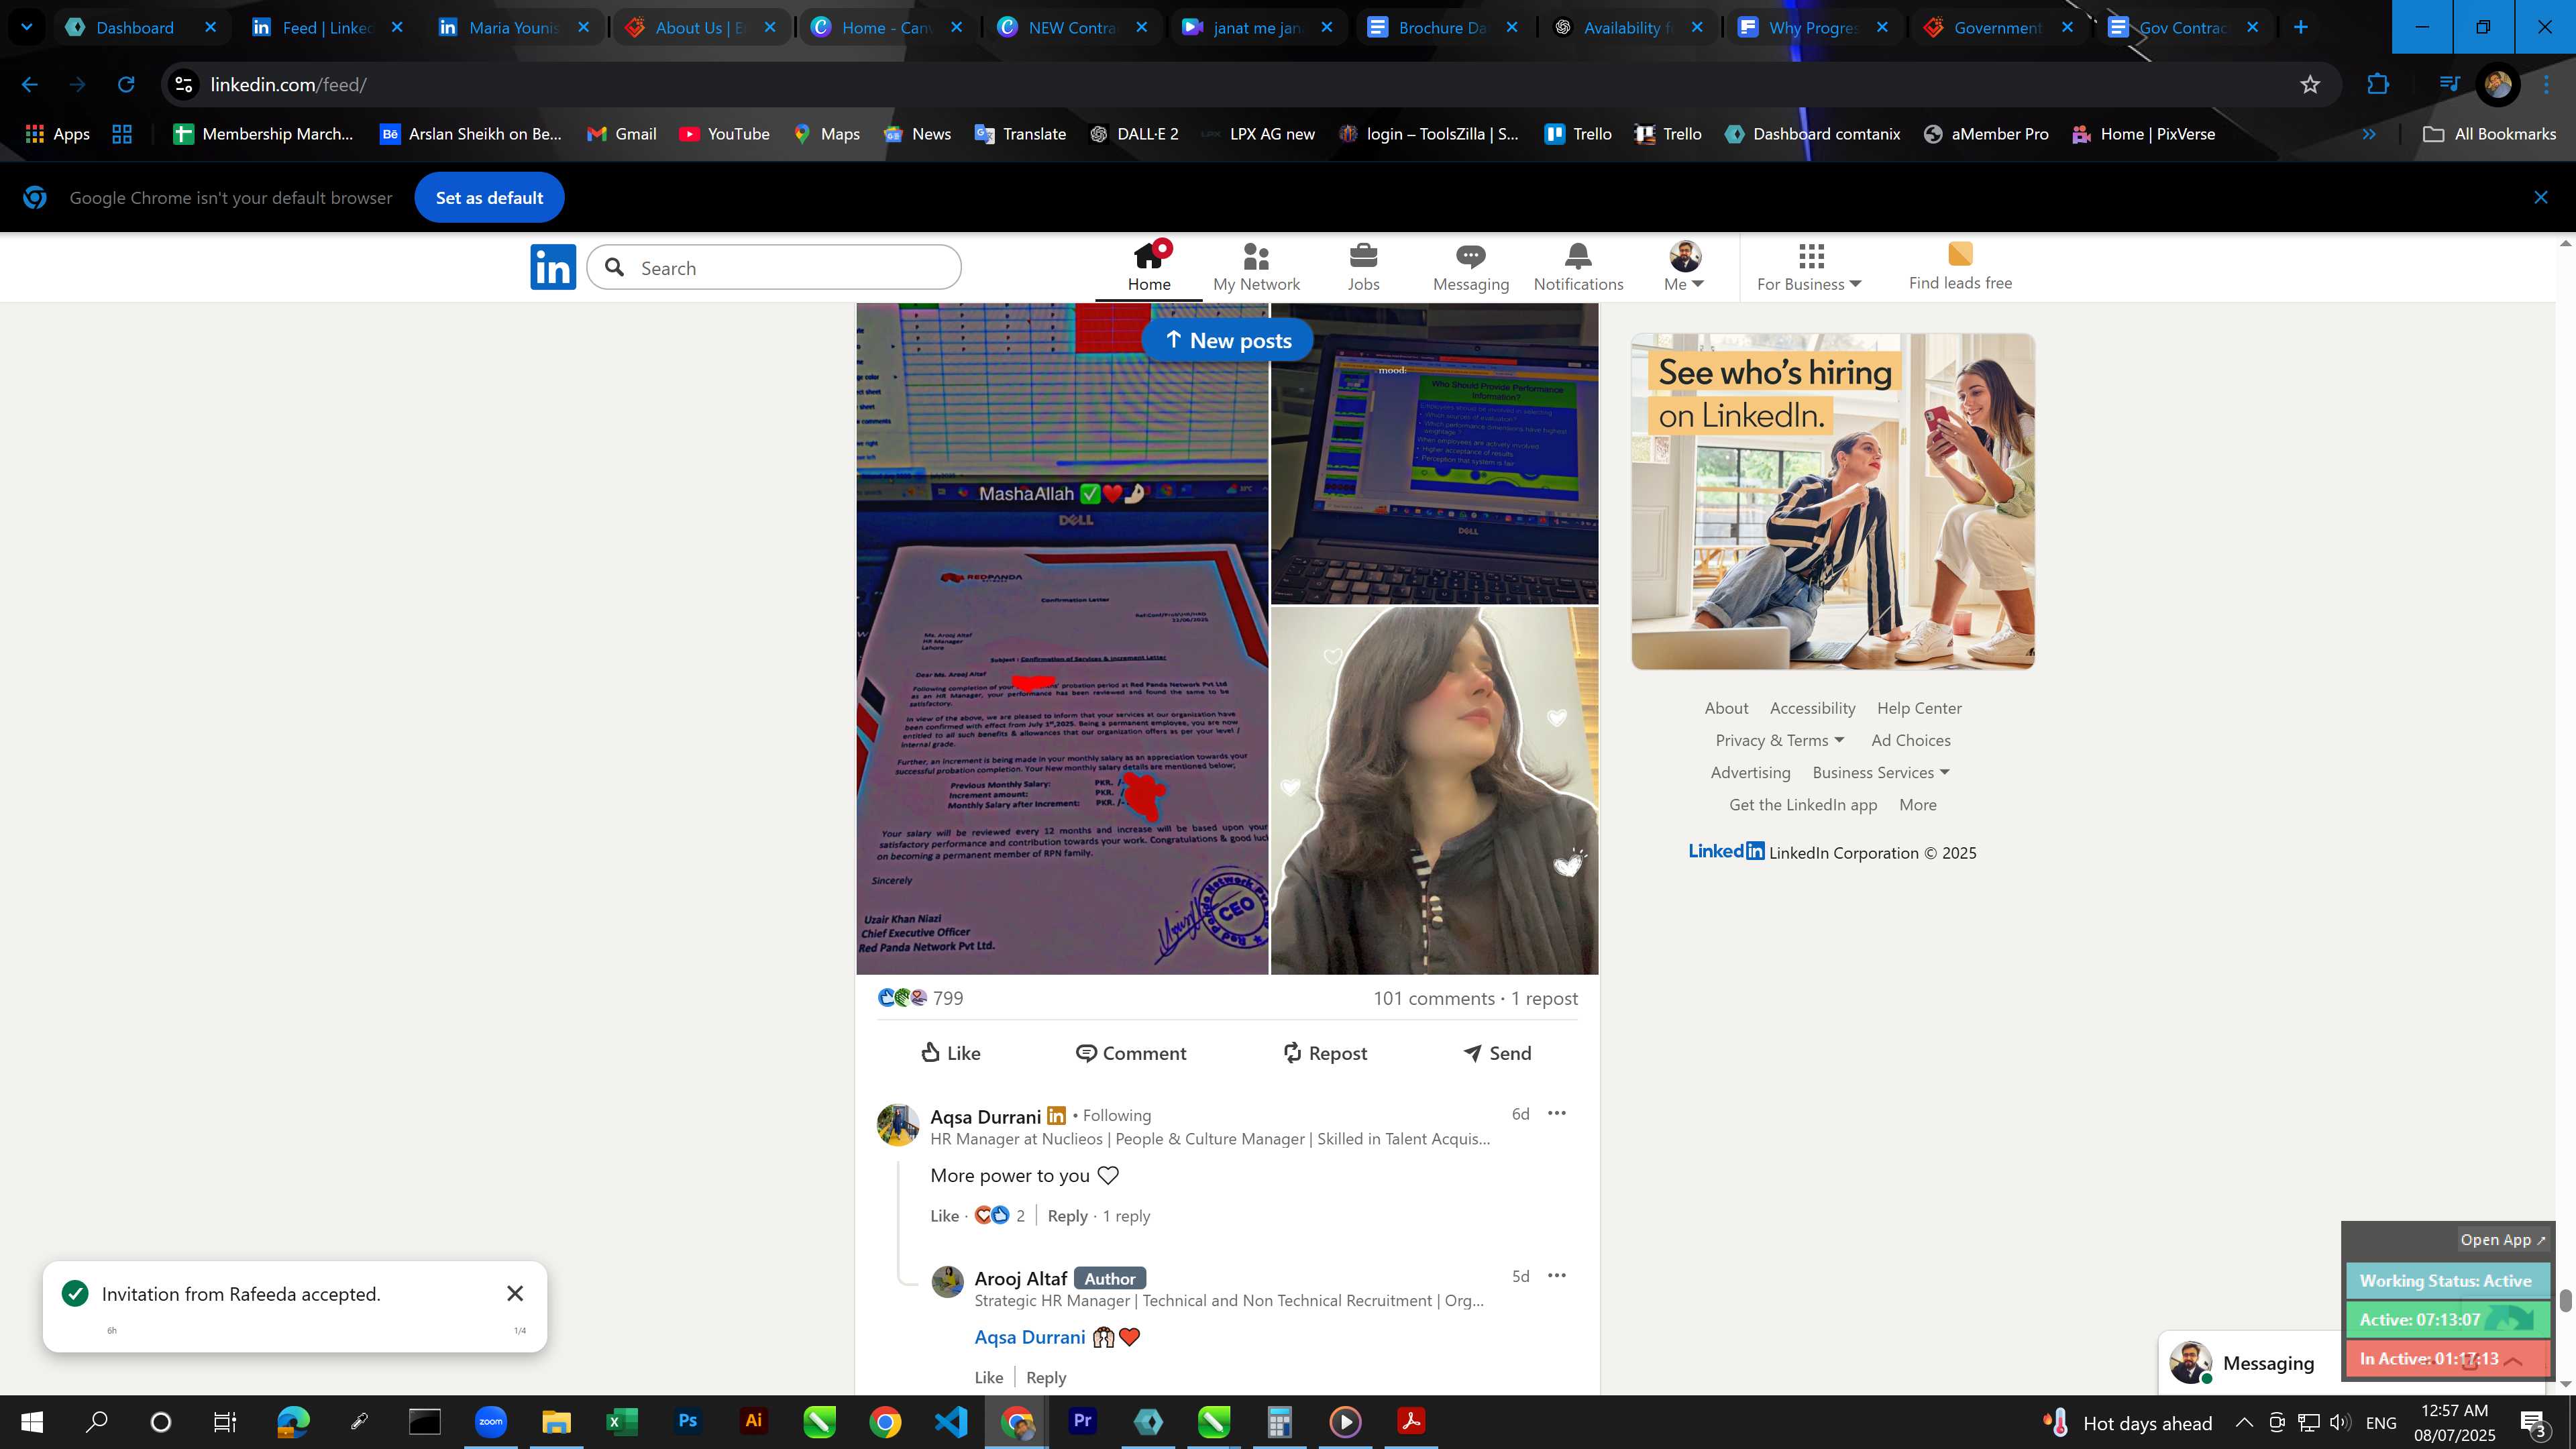Switch to Dashboard tab

click(x=135, y=27)
